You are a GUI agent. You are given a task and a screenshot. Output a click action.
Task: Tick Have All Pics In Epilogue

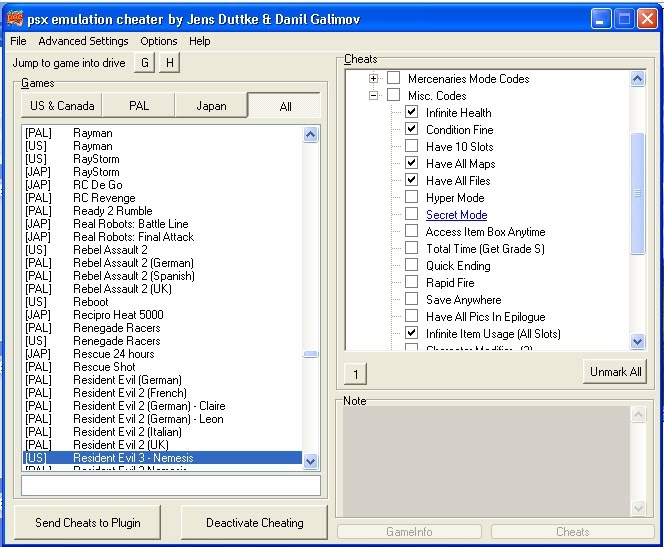(411, 316)
